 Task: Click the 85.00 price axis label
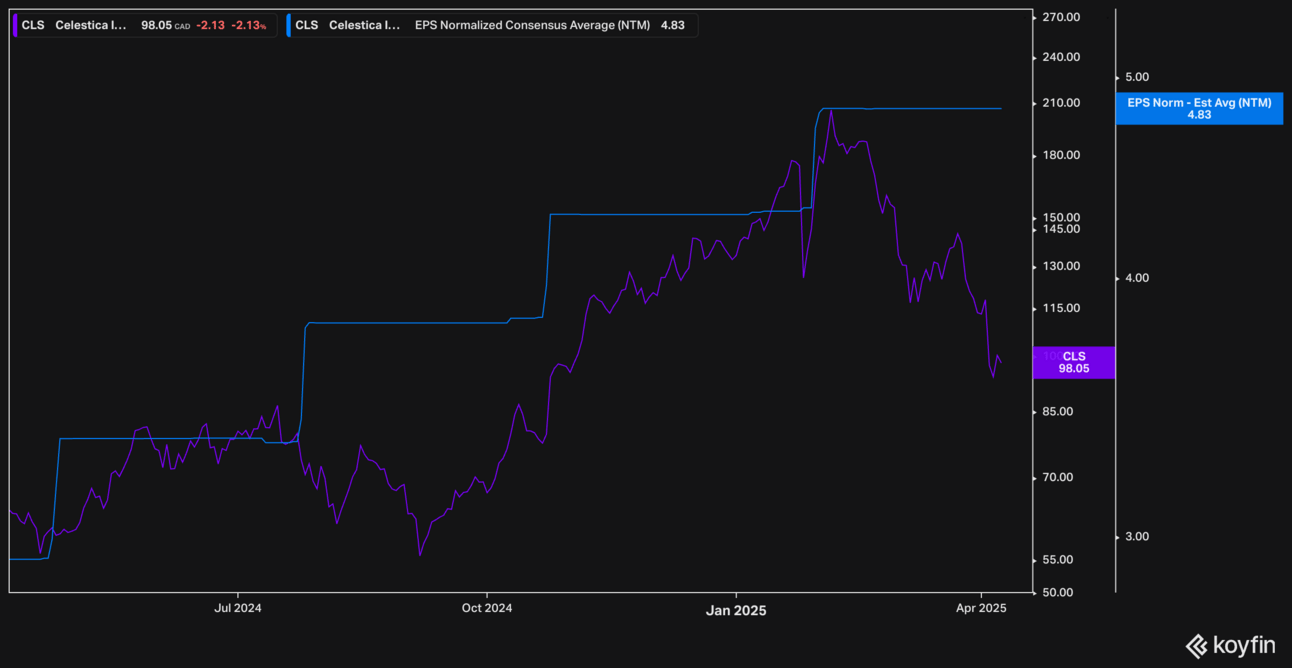tap(1057, 412)
